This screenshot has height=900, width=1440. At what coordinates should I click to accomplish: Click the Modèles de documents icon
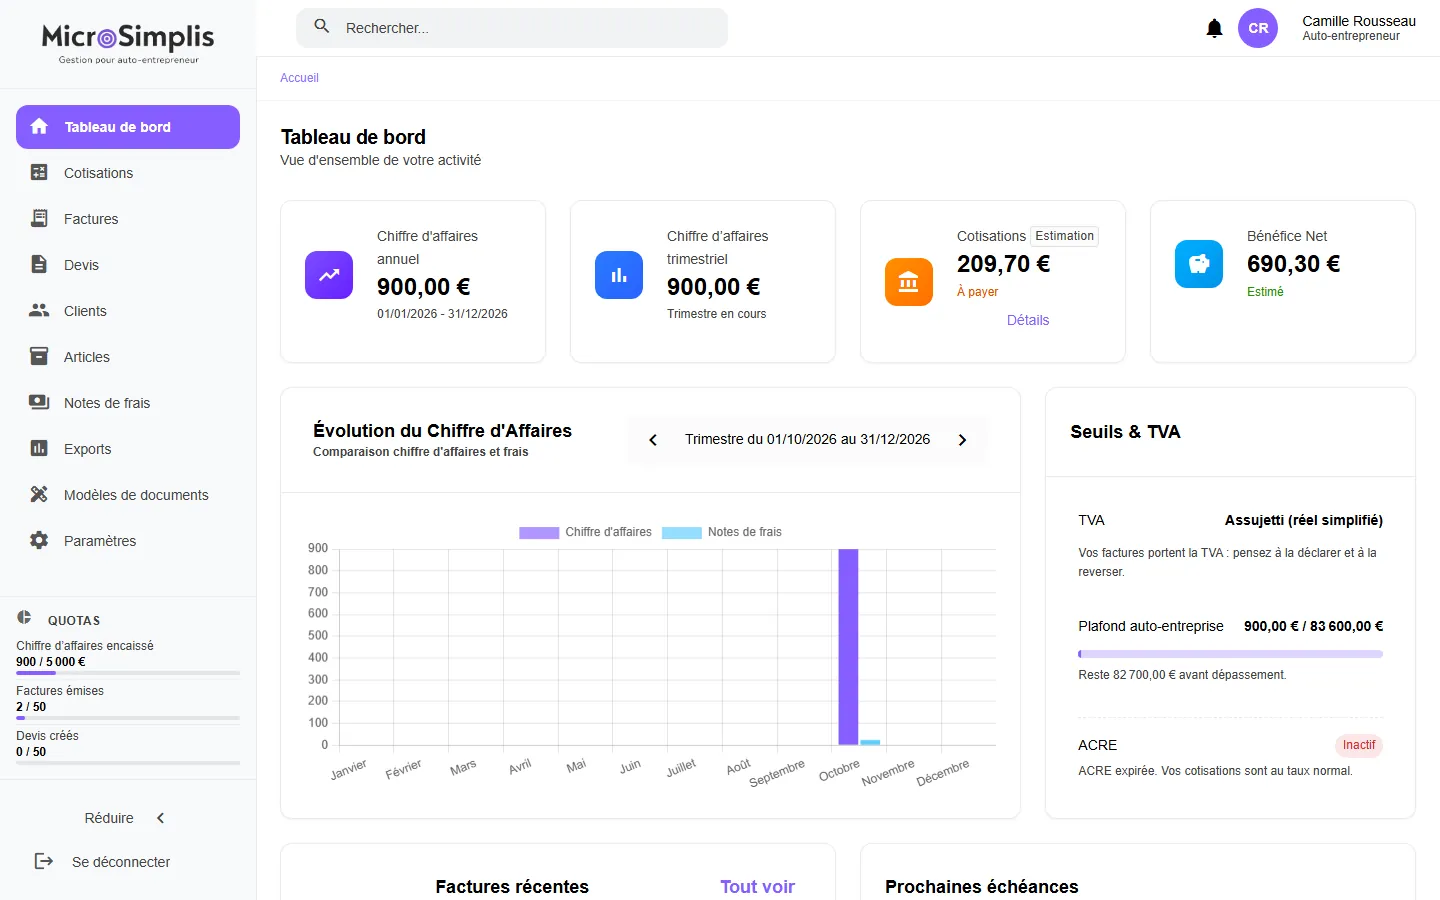click(x=39, y=495)
